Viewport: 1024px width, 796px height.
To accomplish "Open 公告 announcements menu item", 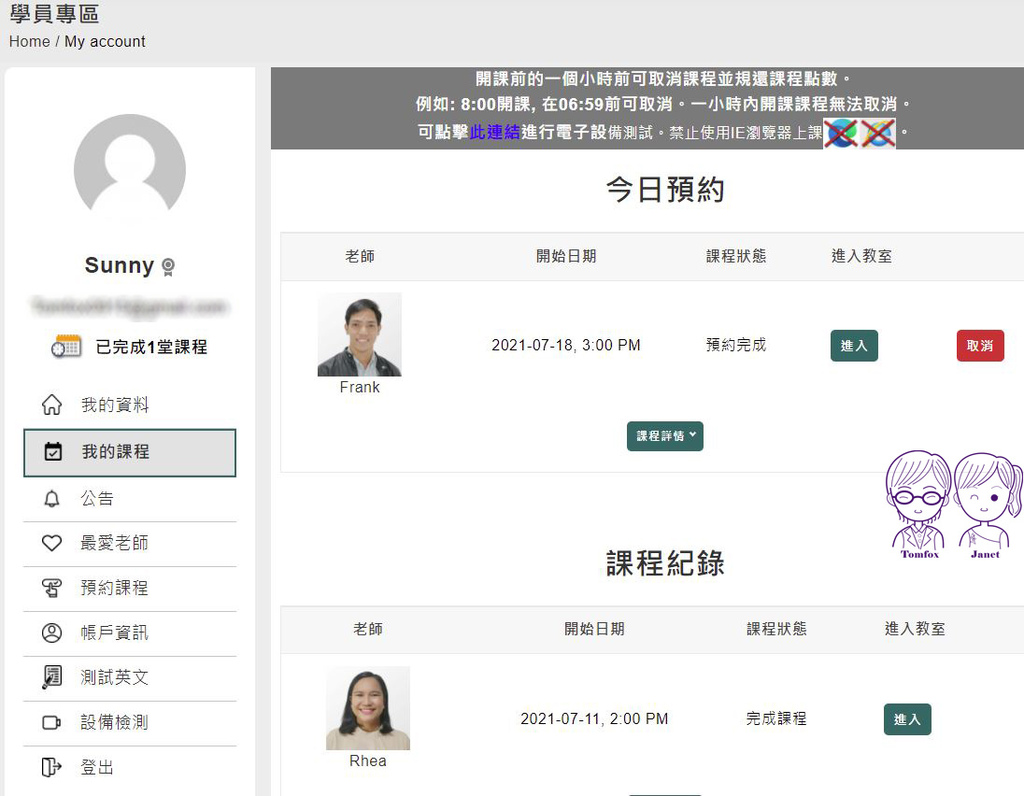I will (129, 499).
